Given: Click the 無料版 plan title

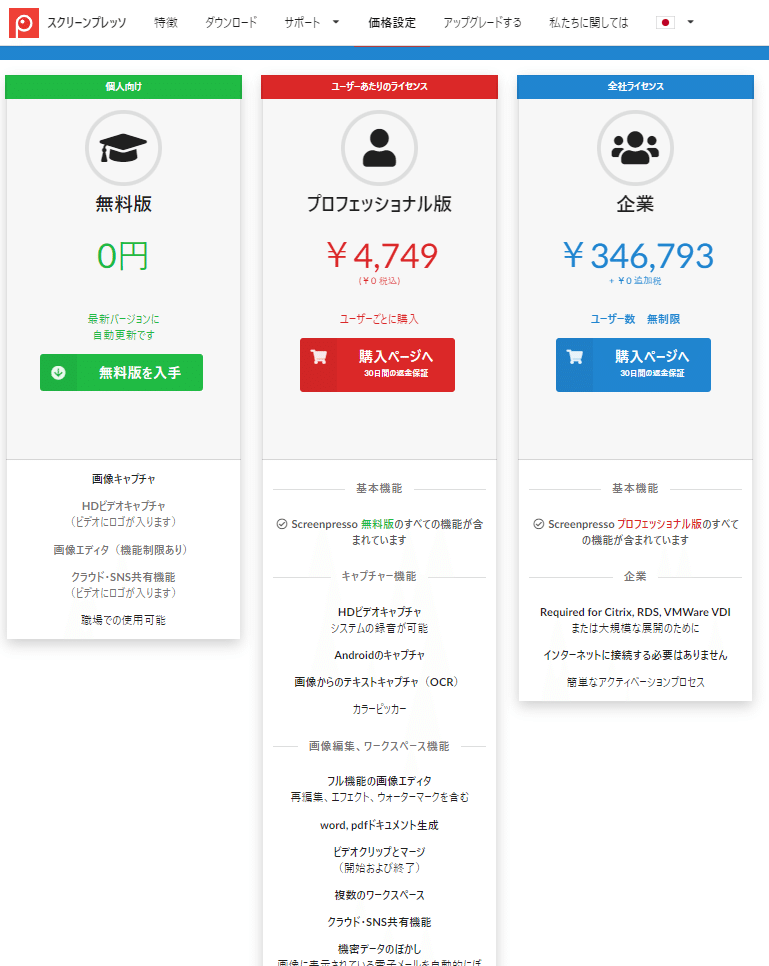Looking at the screenshot, I should [123, 204].
